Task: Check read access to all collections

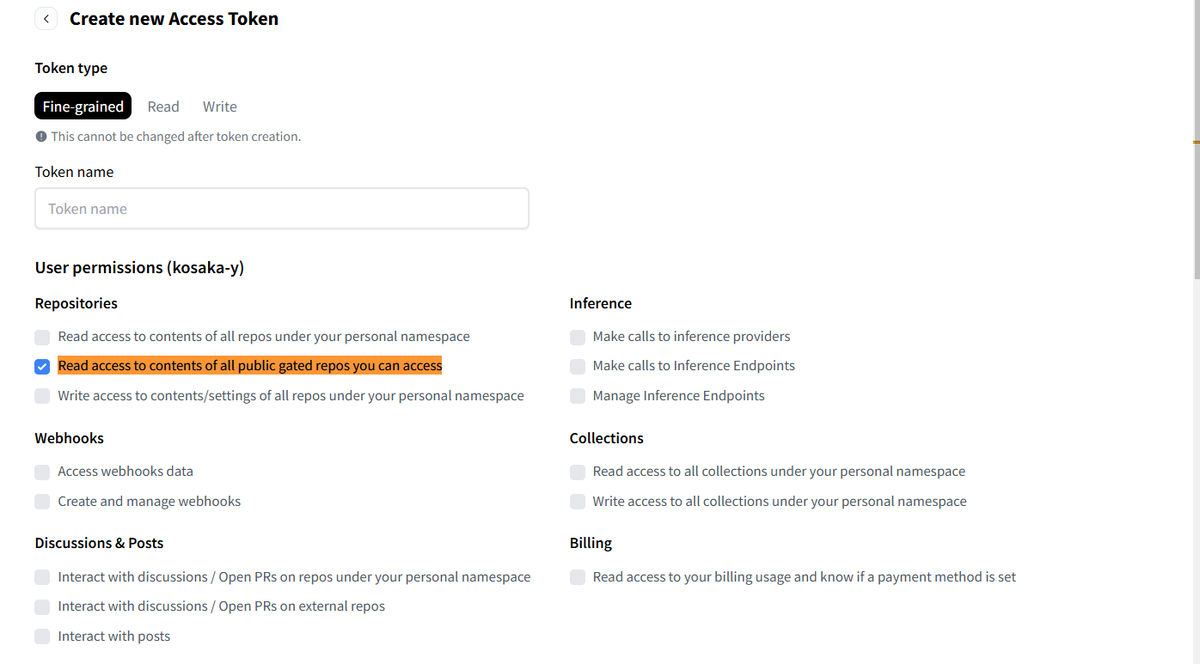Action: [578, 472]
